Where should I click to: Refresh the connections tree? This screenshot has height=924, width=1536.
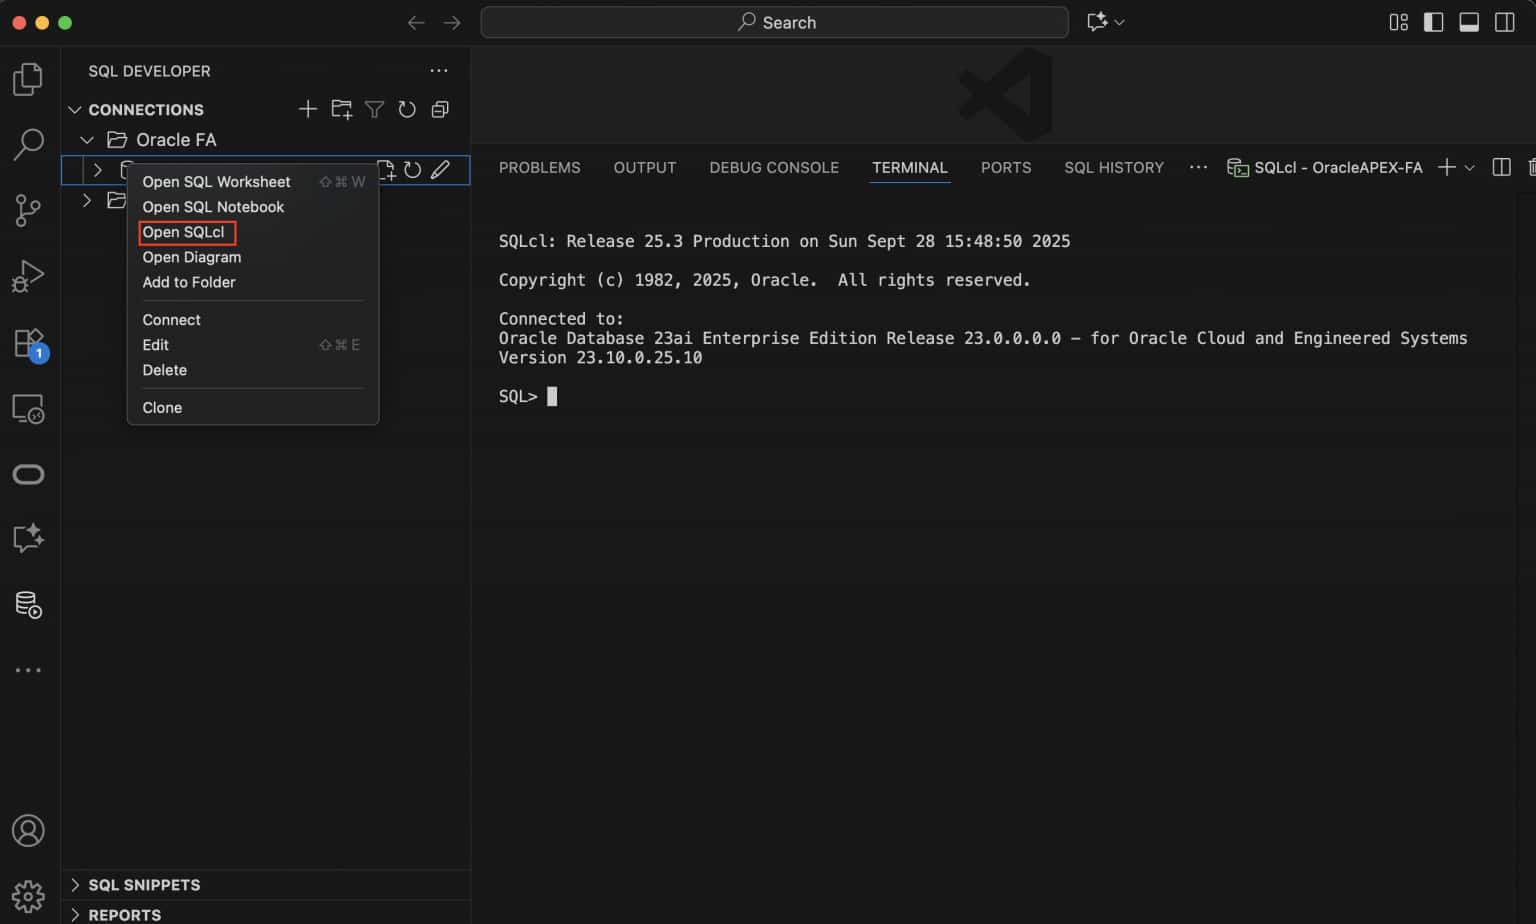(407, 109)
